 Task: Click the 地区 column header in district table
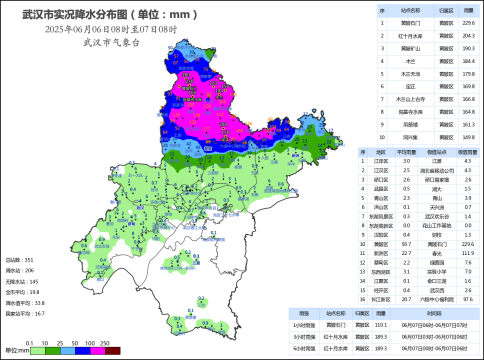(x=381, y=152)
